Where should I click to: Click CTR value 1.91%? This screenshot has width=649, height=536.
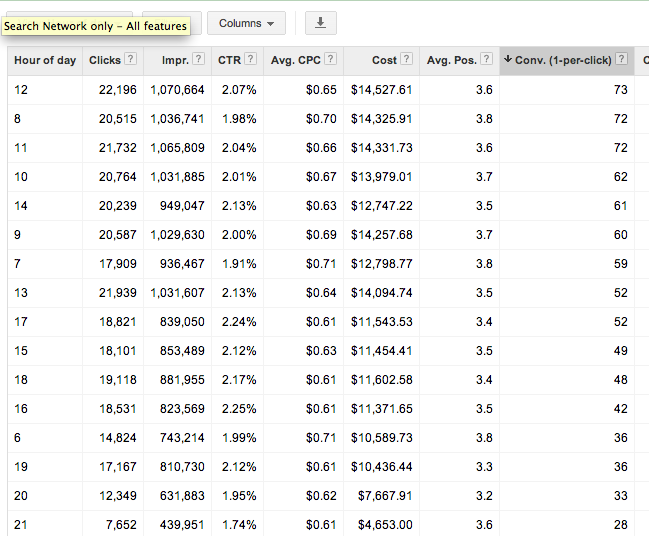click(239, 264)
